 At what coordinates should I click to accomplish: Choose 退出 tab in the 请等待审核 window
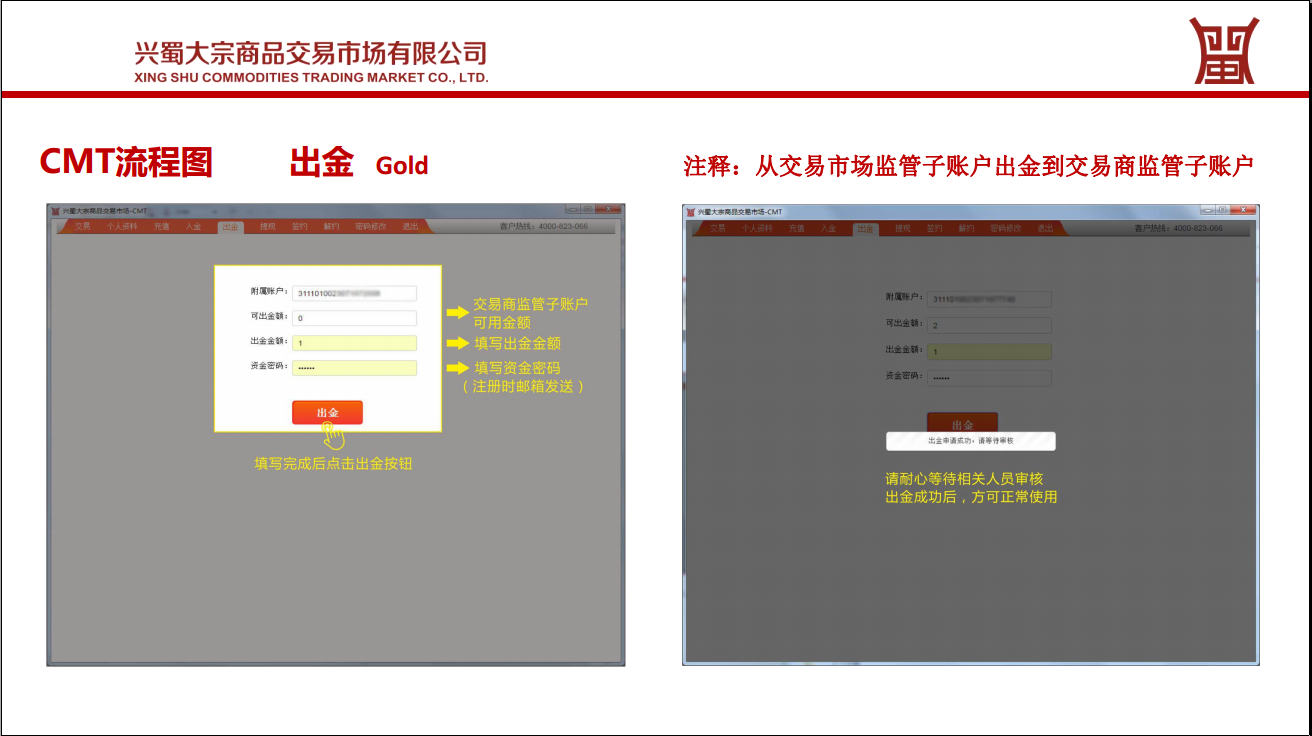click(x=1045, y=229)
